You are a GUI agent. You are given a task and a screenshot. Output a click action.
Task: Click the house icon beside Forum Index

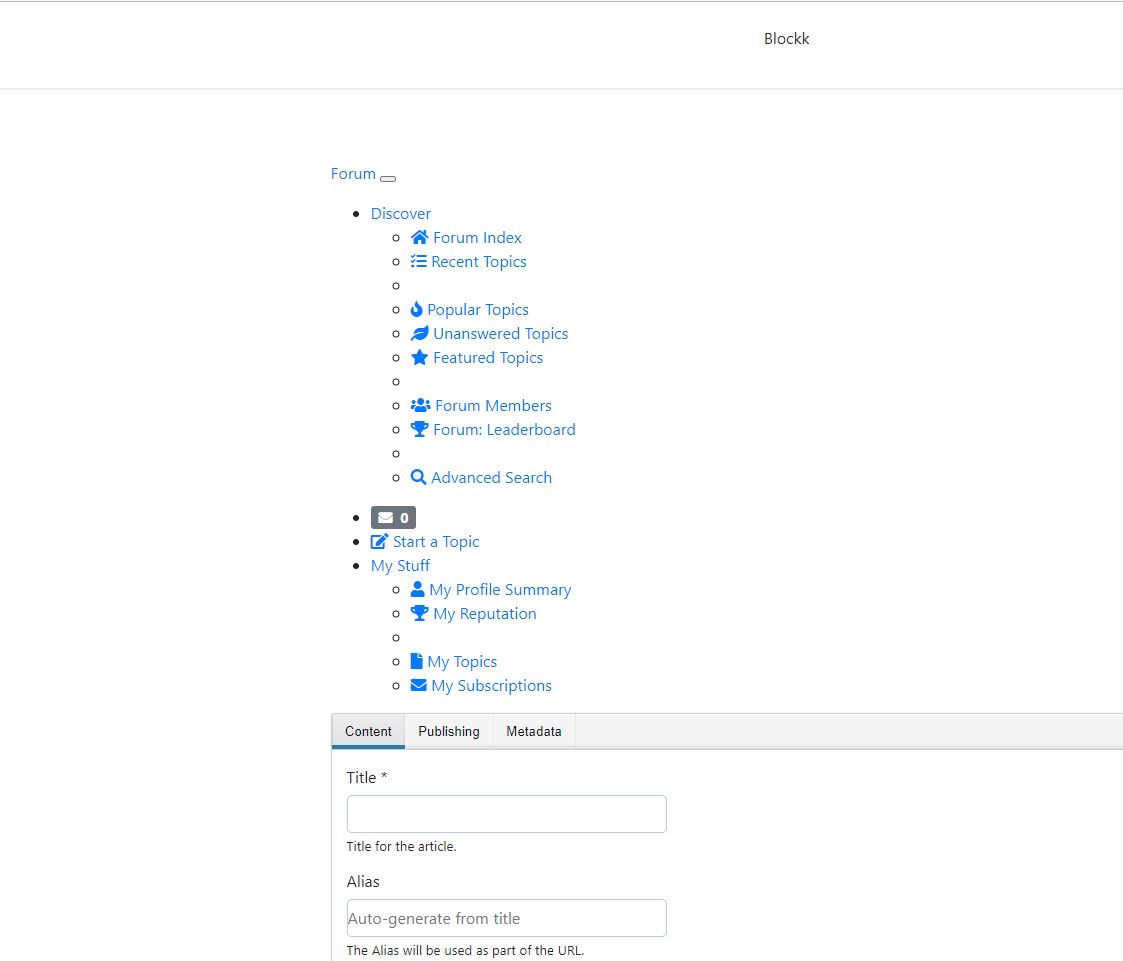point(419,238)
